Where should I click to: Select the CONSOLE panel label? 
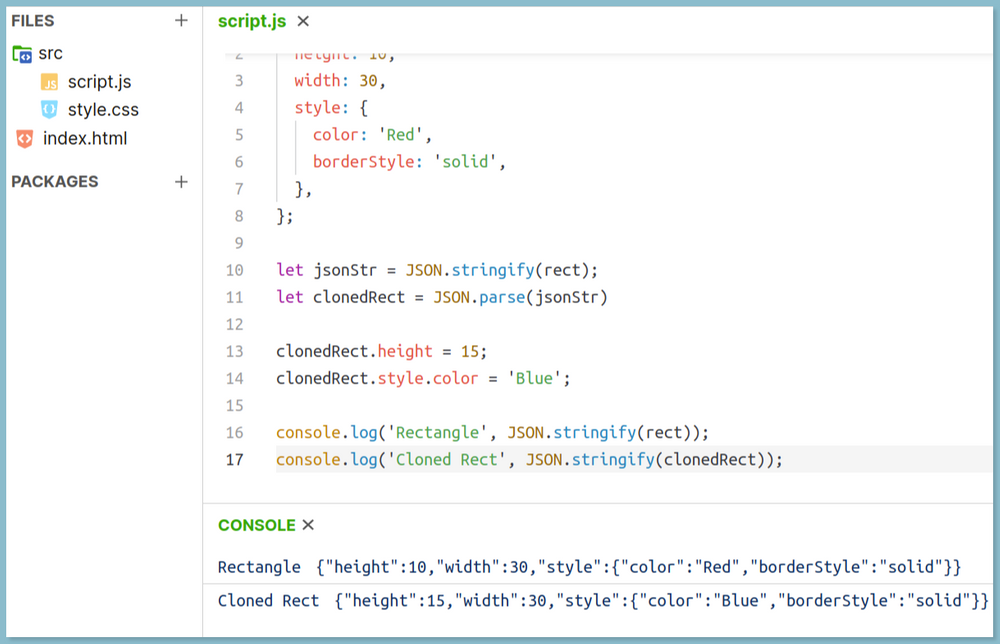click(x=256, y=525)
